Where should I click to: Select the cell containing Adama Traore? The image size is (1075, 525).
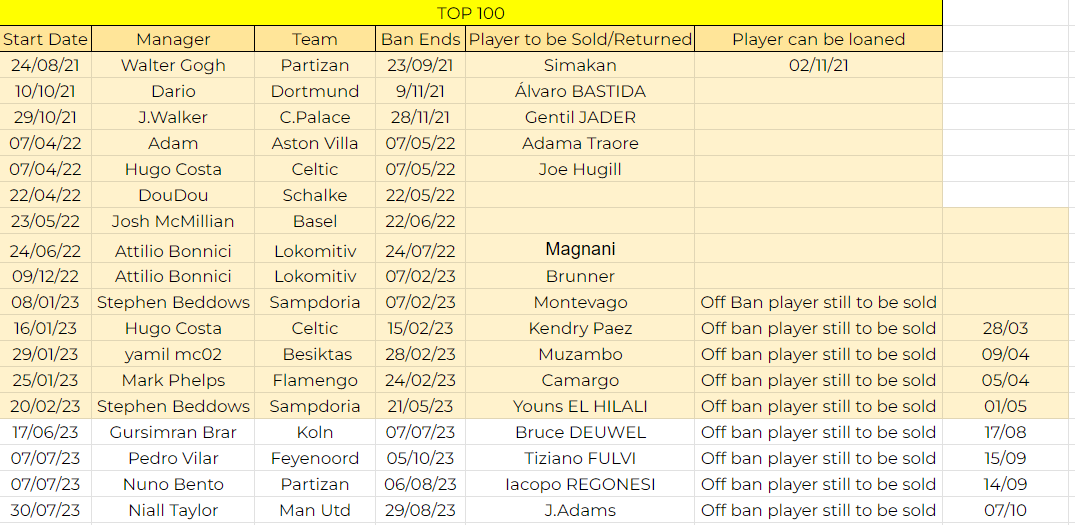pyautogui.click(x=580, y=143)
